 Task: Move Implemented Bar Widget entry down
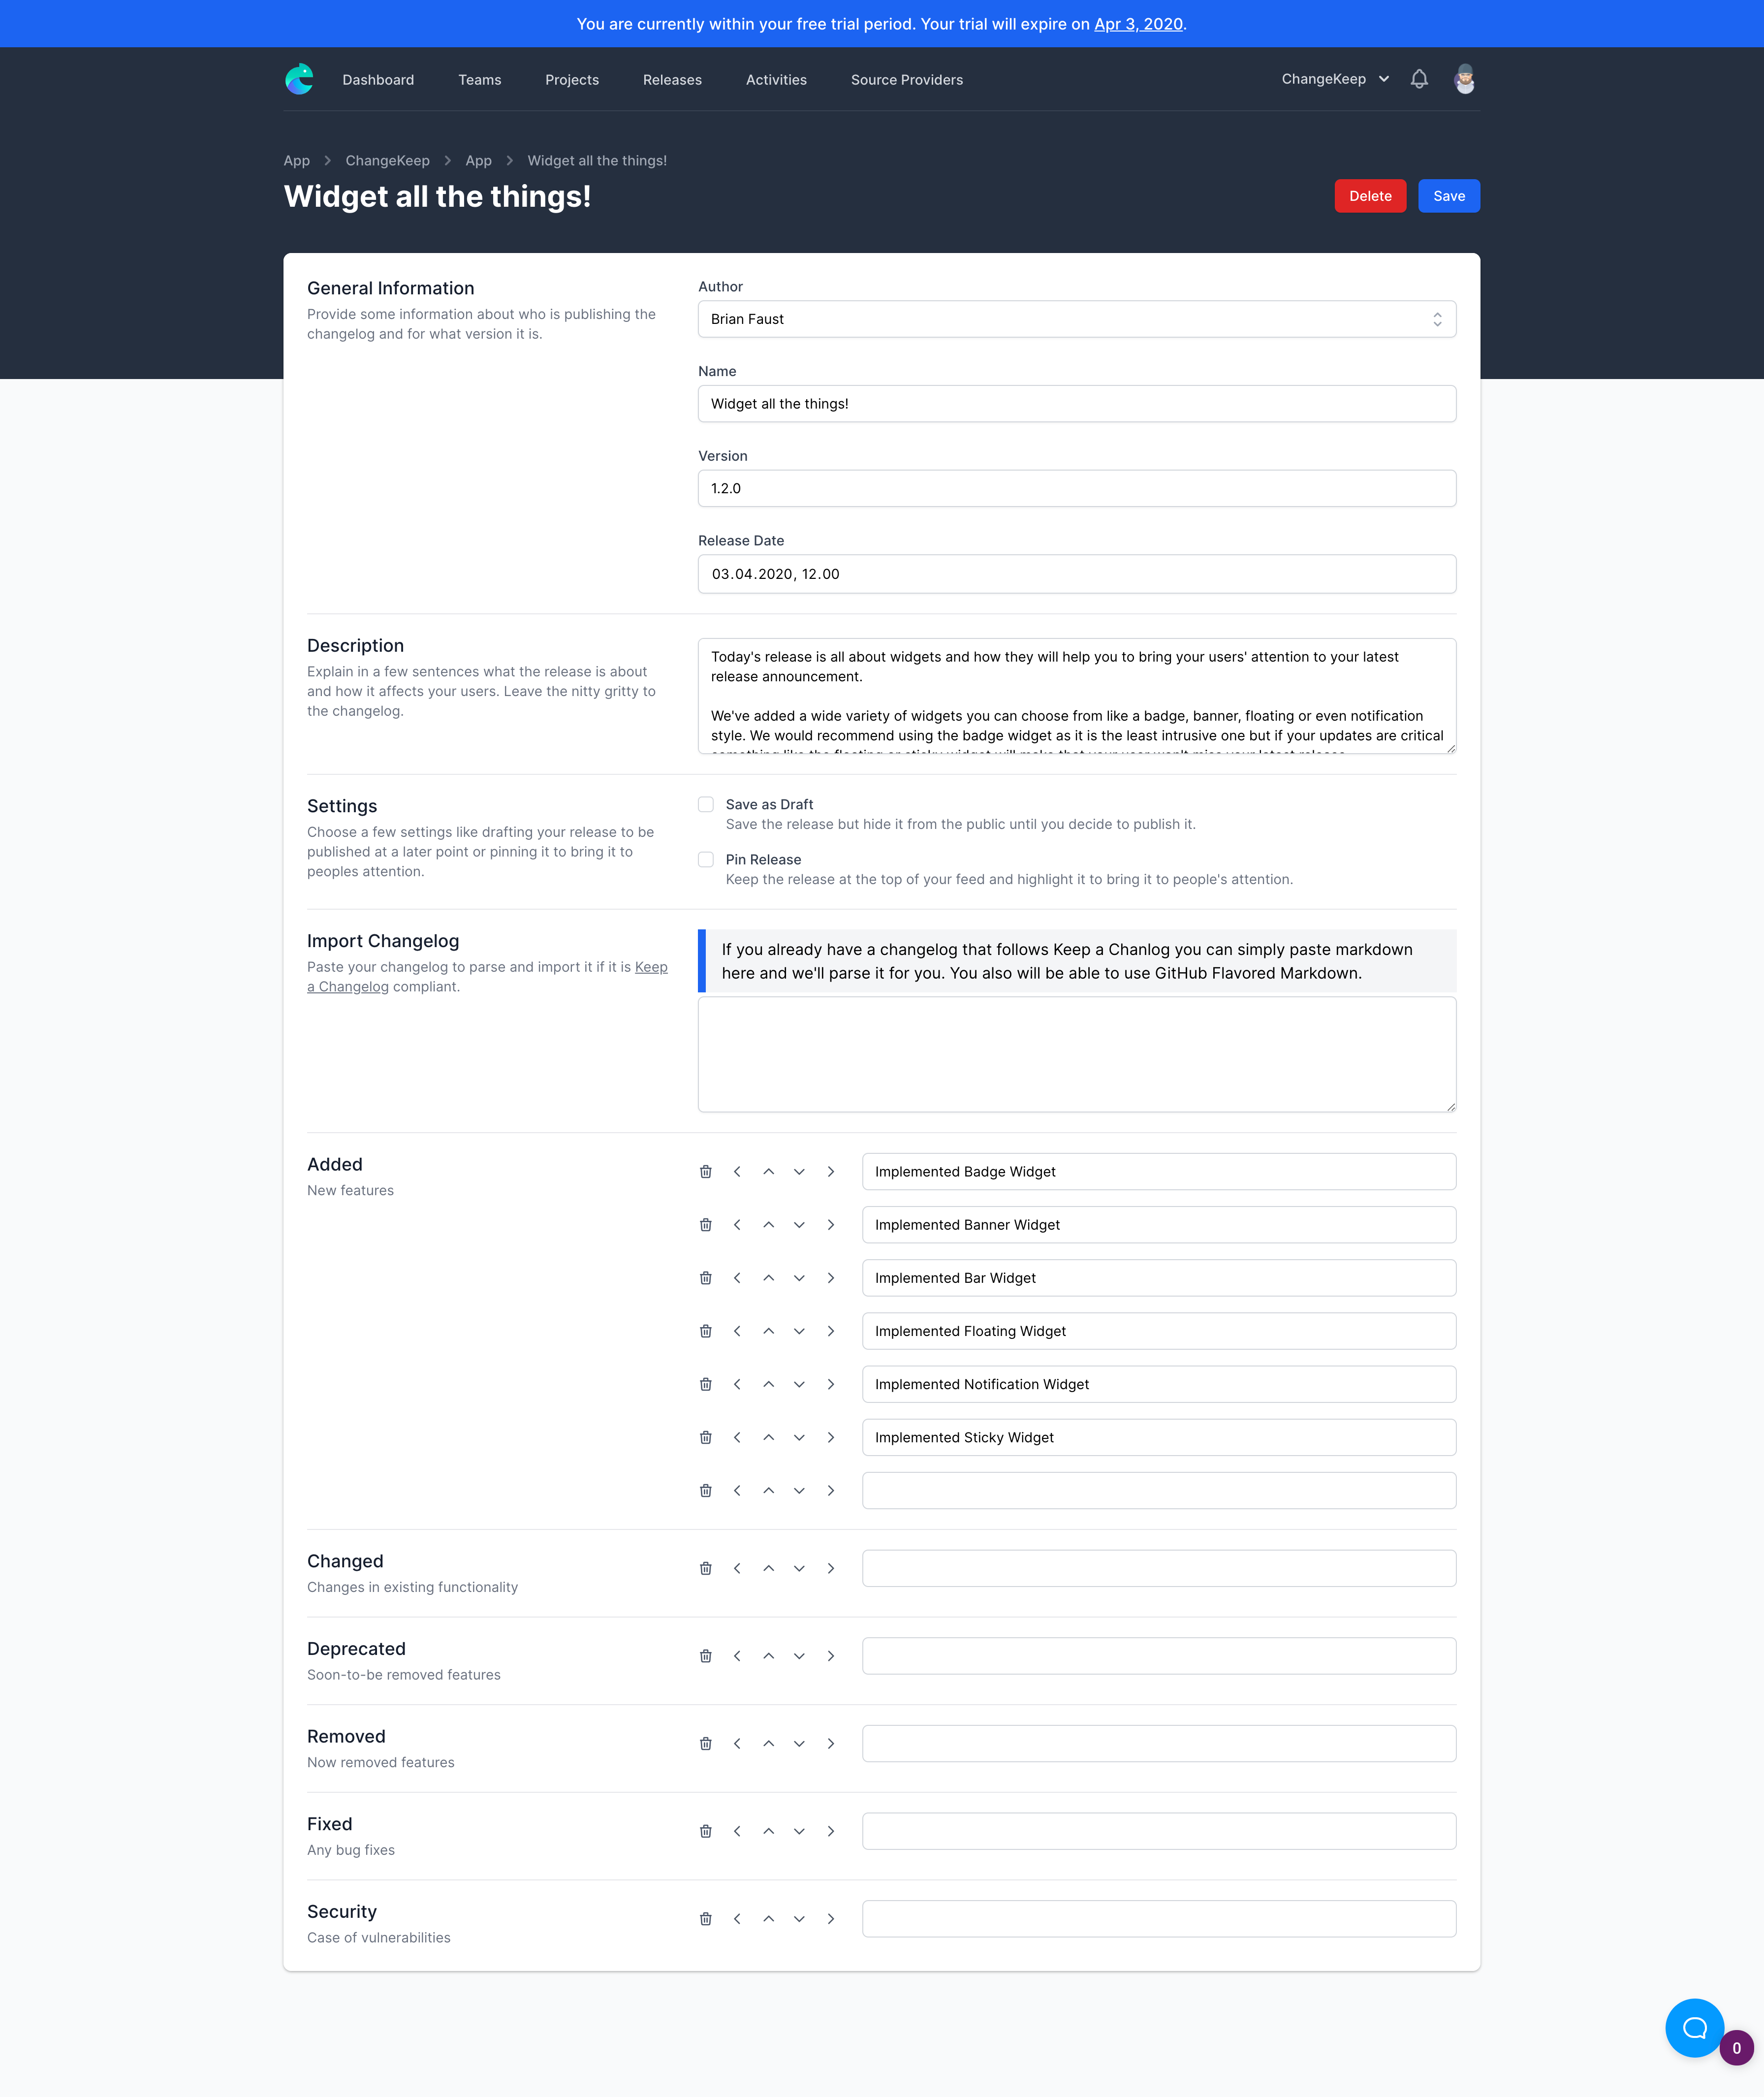pyautogui.click(x=799, y=1277)
